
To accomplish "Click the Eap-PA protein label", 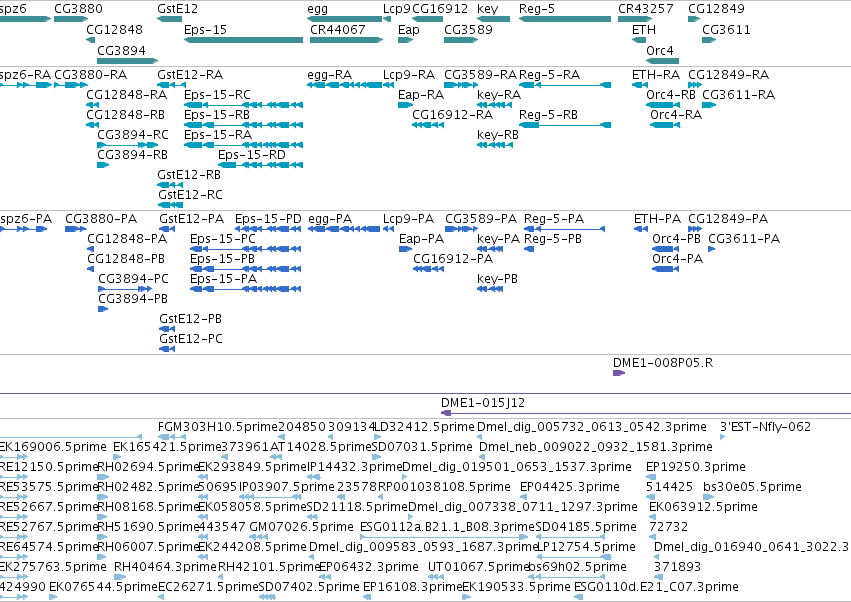I will pyautogui.click(x=421, y=239).
